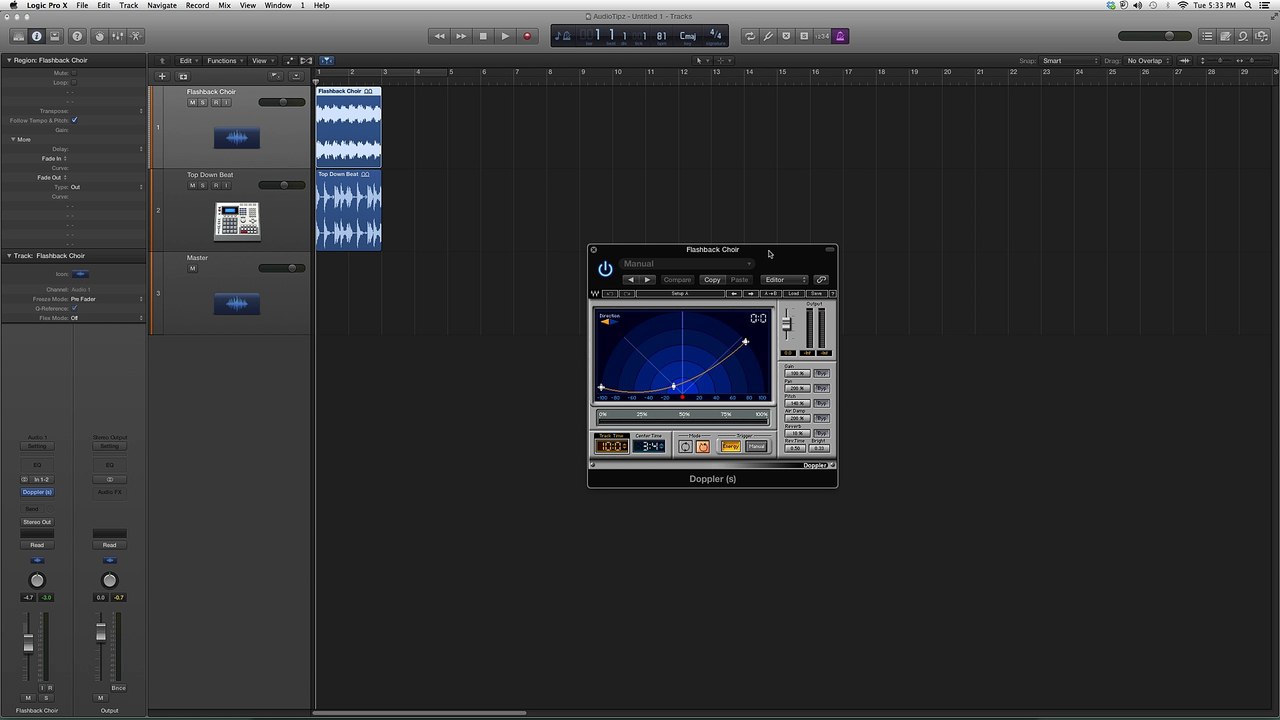The height and width of the screenshot is (720, 1280).
Task: Open the Track menu
Action: tap(129, 5)
